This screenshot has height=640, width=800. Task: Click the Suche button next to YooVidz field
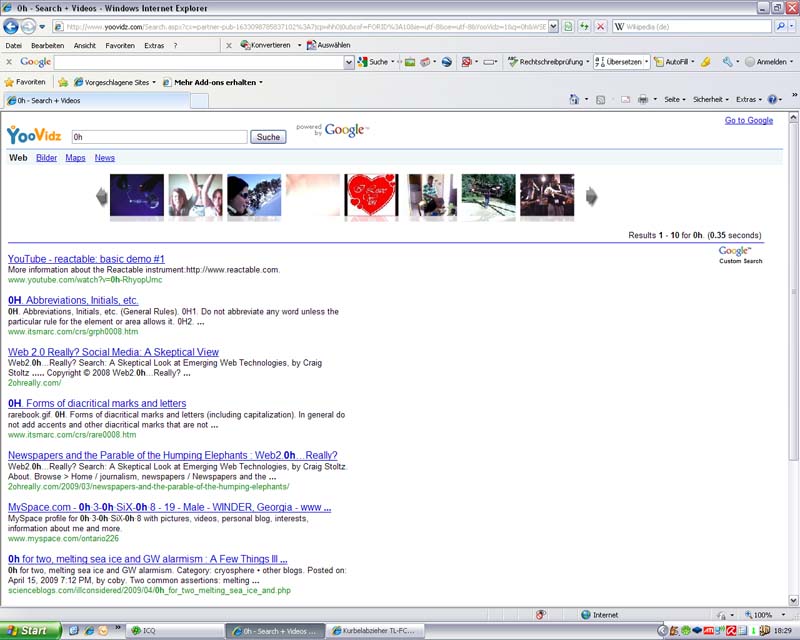coord(268,137)
